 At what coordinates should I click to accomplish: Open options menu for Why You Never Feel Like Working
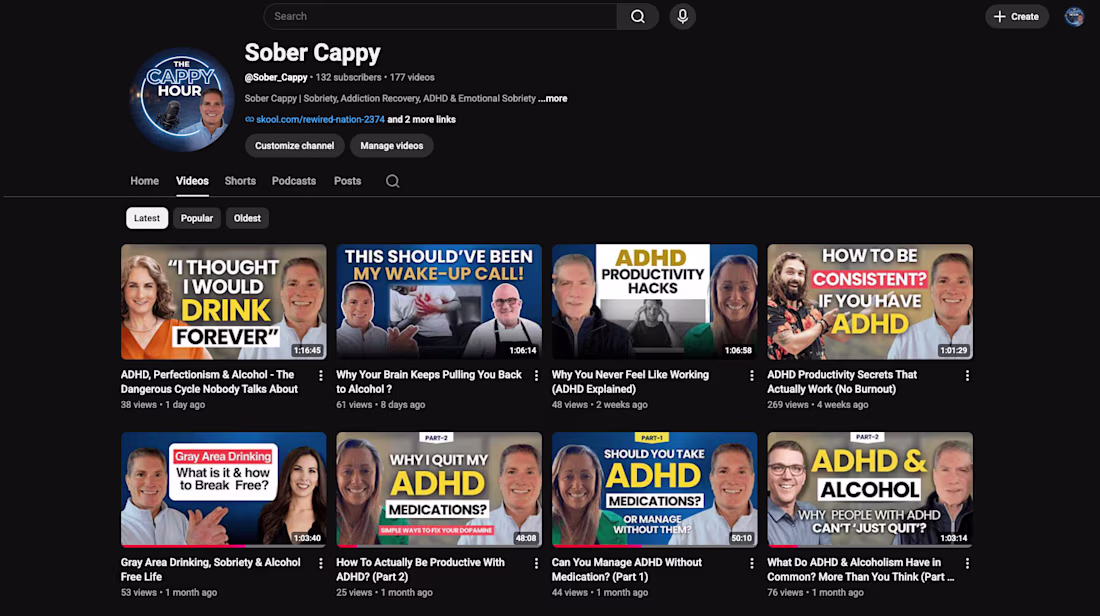(x=751, y=376)
